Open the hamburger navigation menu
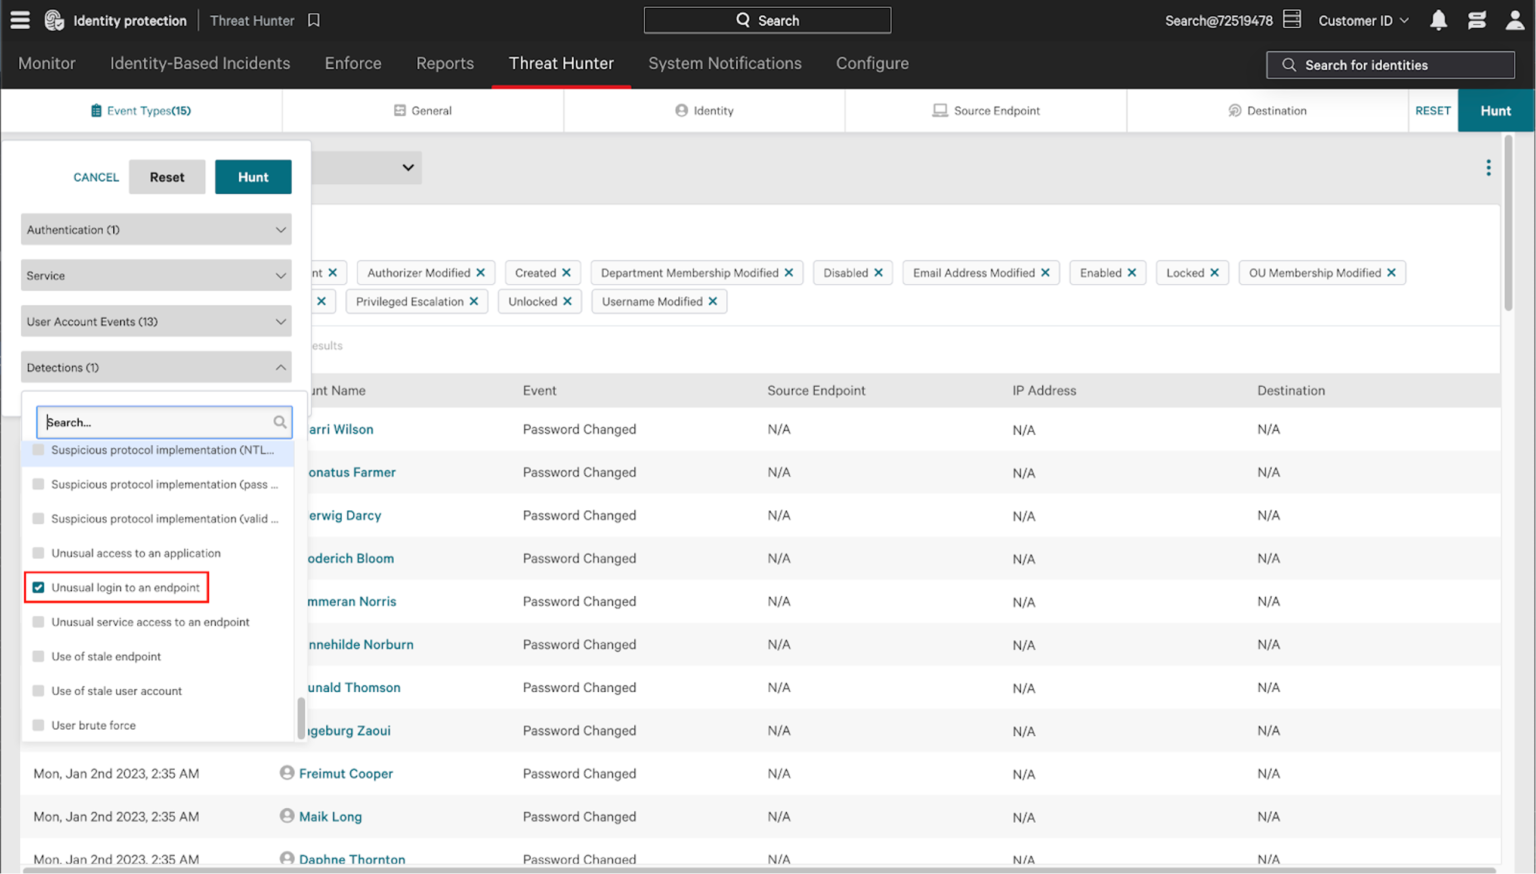This screenshot has height=874, width=1536. (20, 20)
